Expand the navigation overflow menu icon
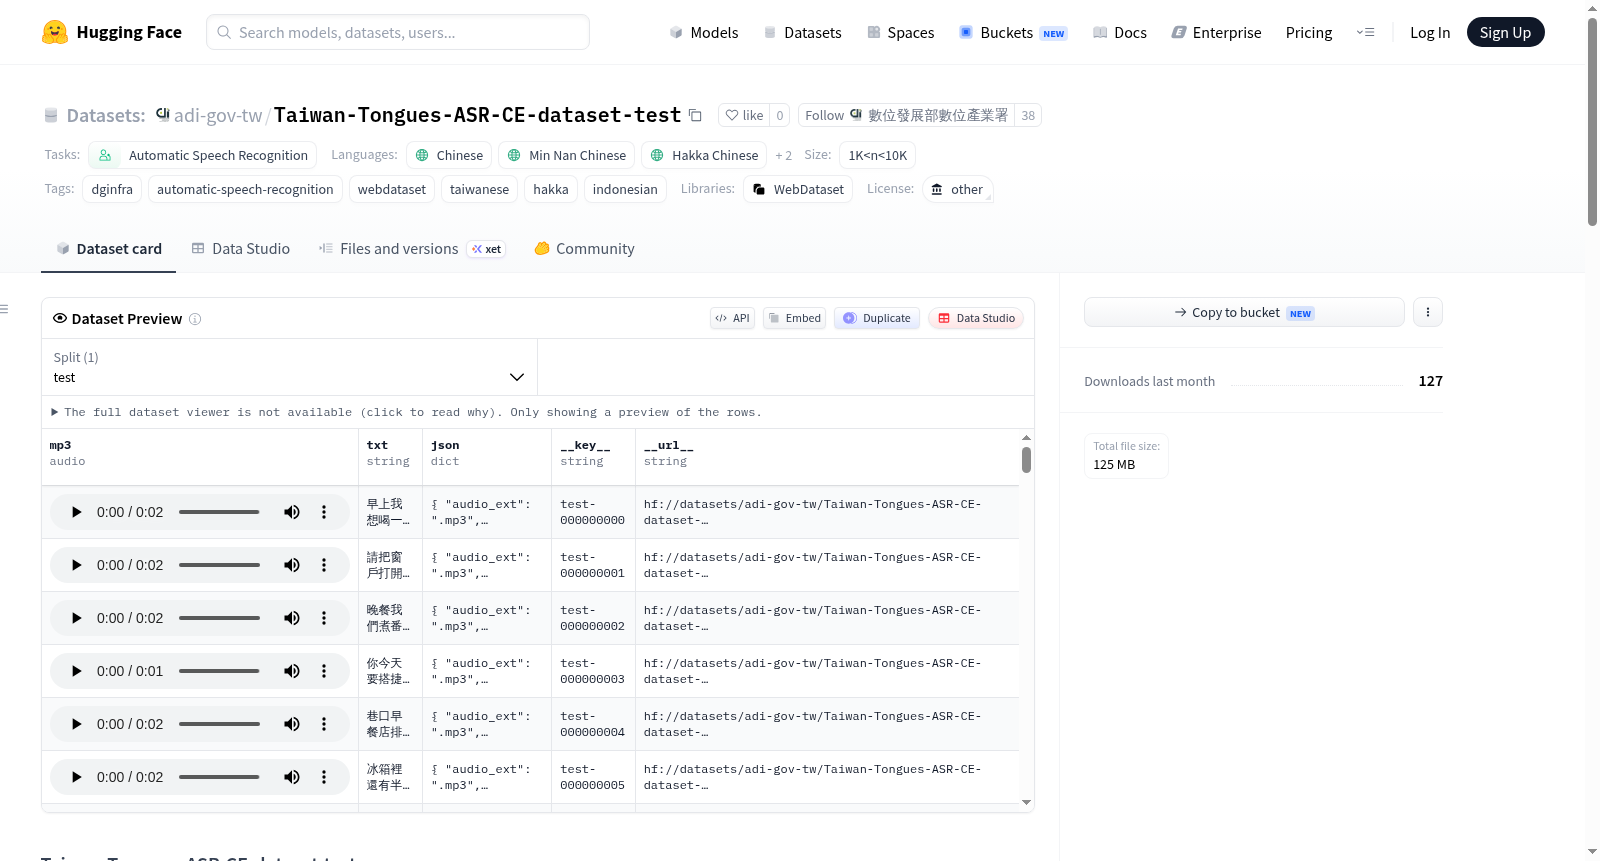This screenshot has height=861, width=1600. pos(1365,32)
